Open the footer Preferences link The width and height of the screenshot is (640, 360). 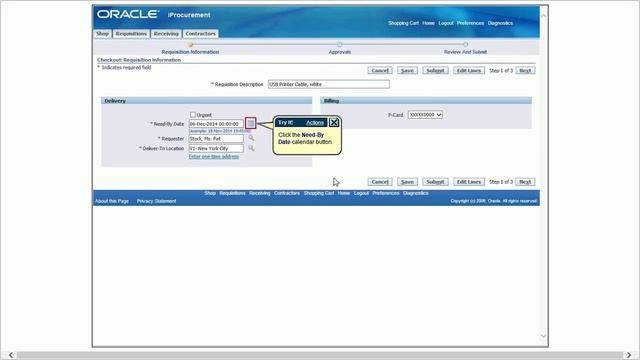pyautogui.click(x=386, y=193)
